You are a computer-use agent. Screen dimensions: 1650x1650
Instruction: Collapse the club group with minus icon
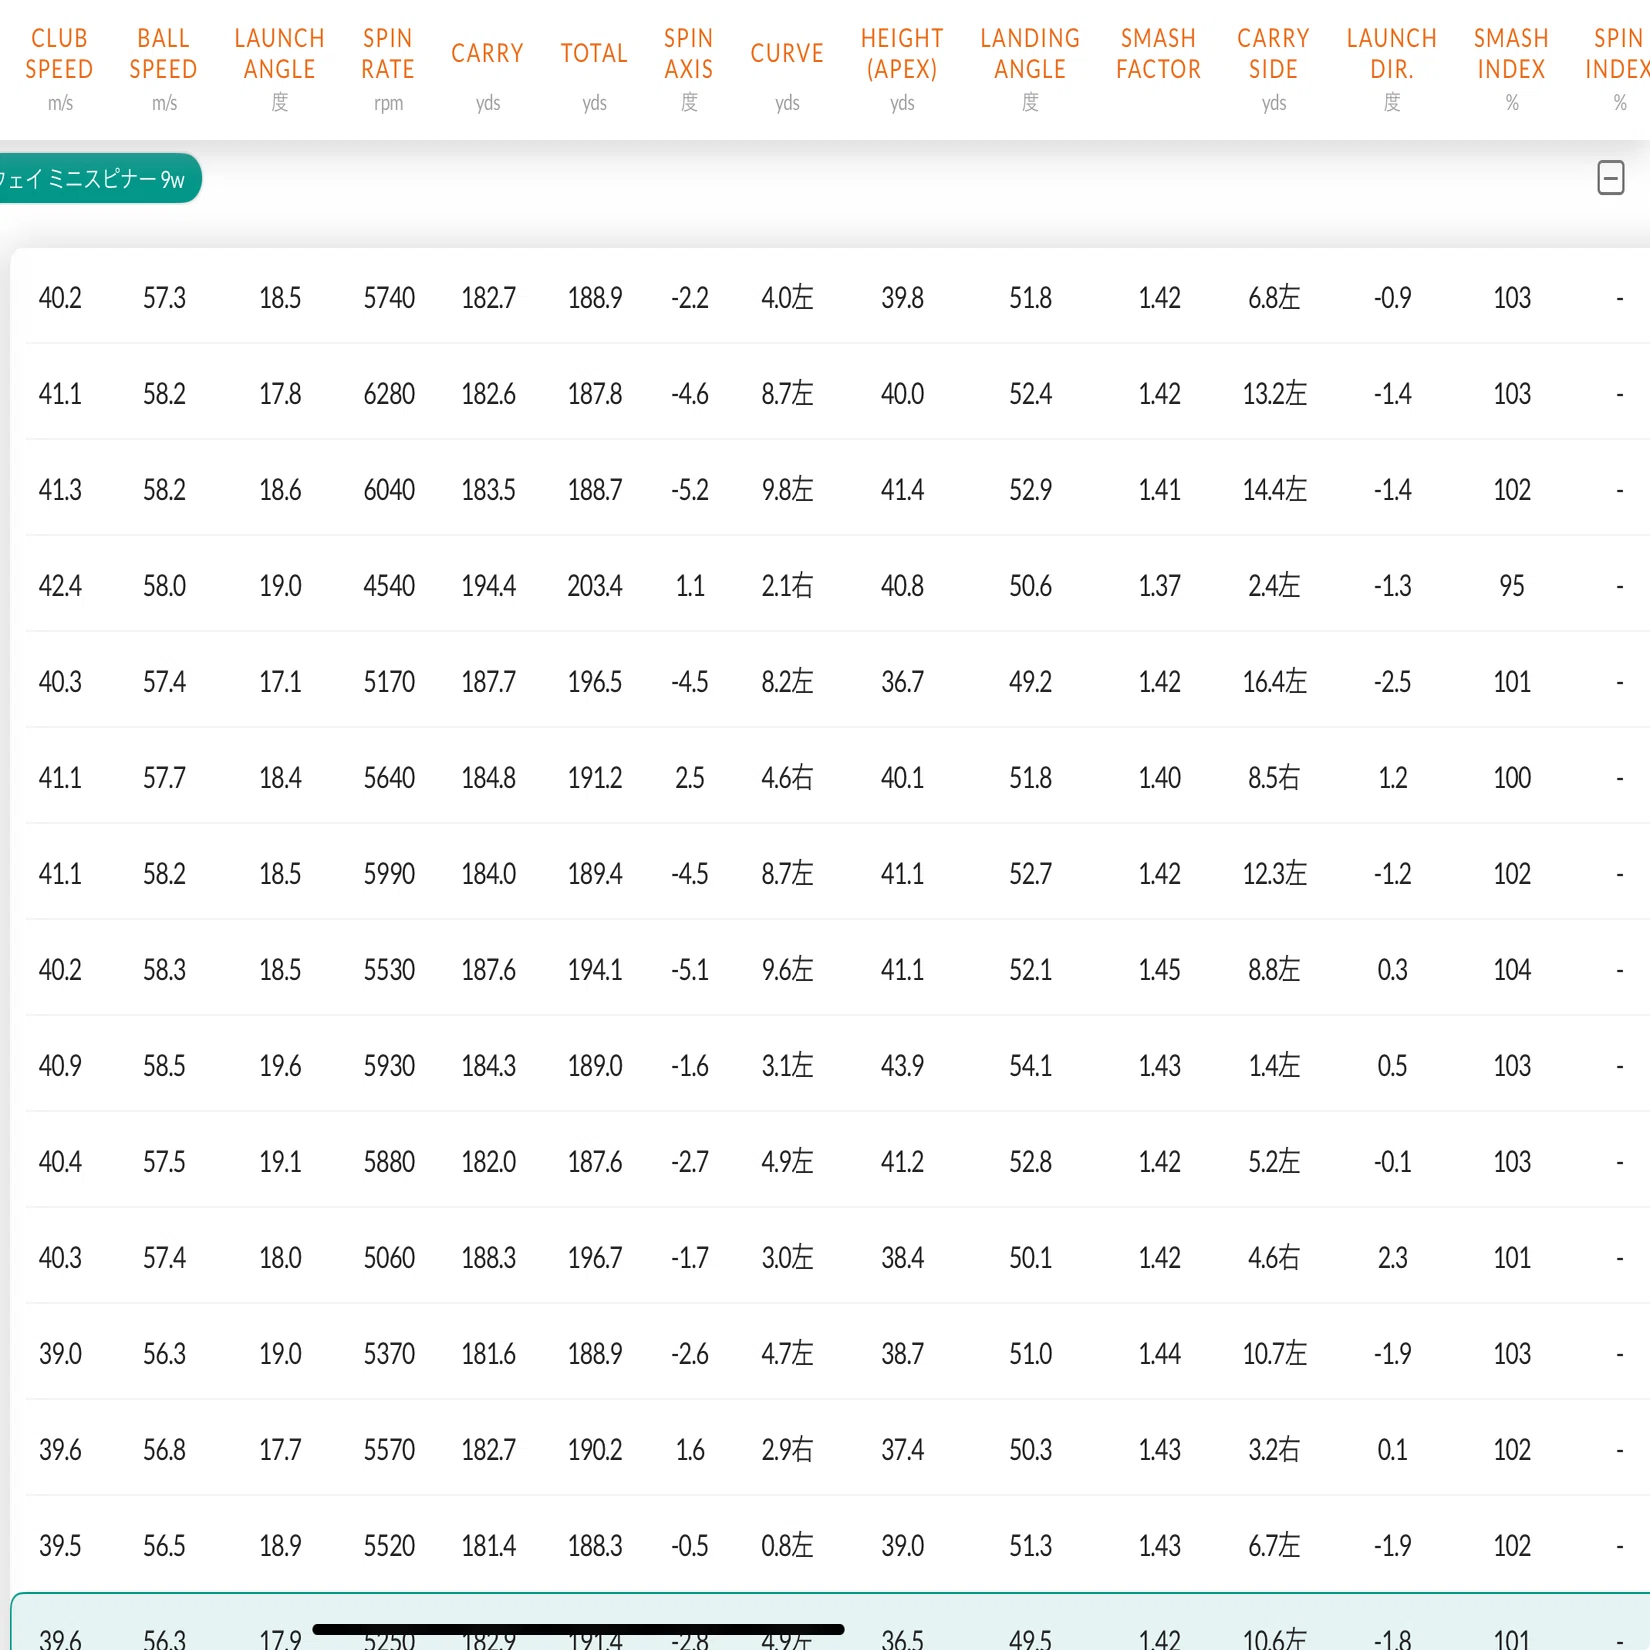point(1610,179)
